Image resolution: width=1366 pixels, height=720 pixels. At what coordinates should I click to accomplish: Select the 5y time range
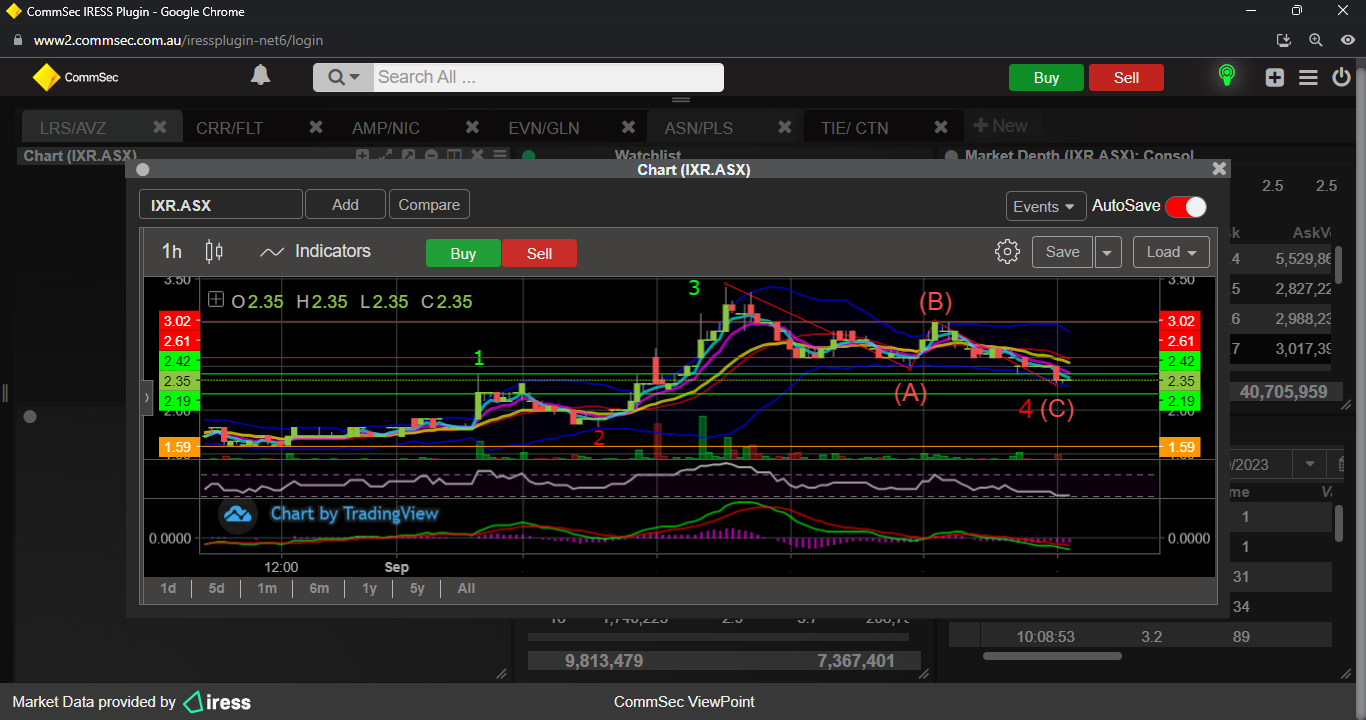click(417, 588)
